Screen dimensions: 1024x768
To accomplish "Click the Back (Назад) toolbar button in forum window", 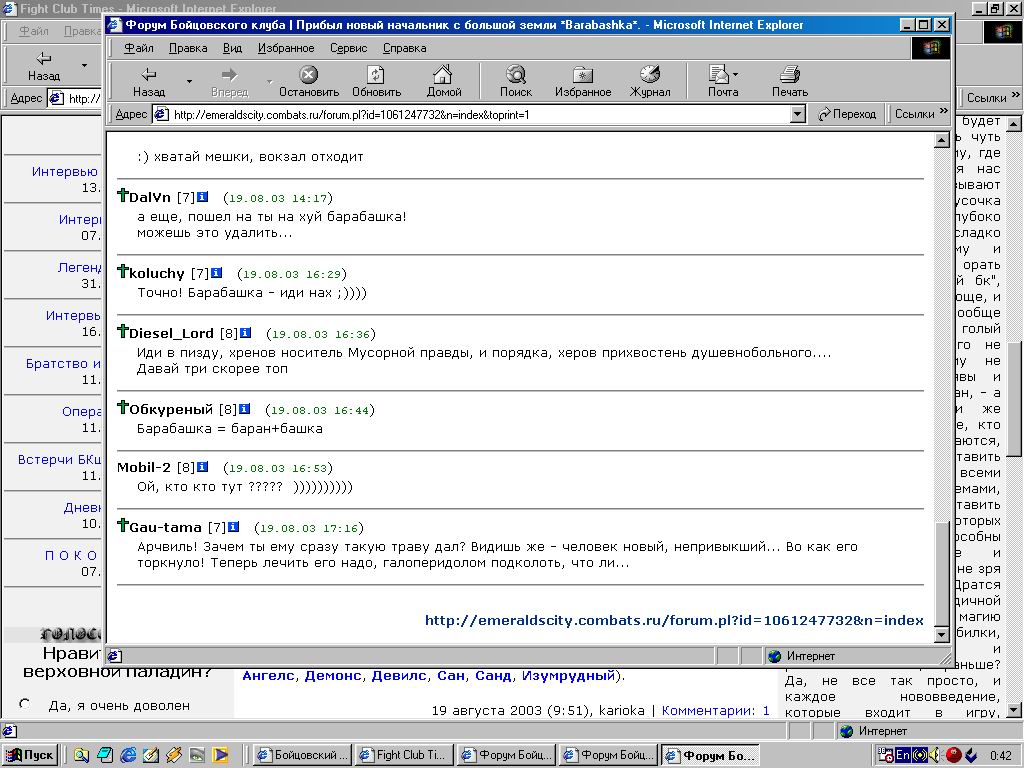I will click(x=150, y=82).
